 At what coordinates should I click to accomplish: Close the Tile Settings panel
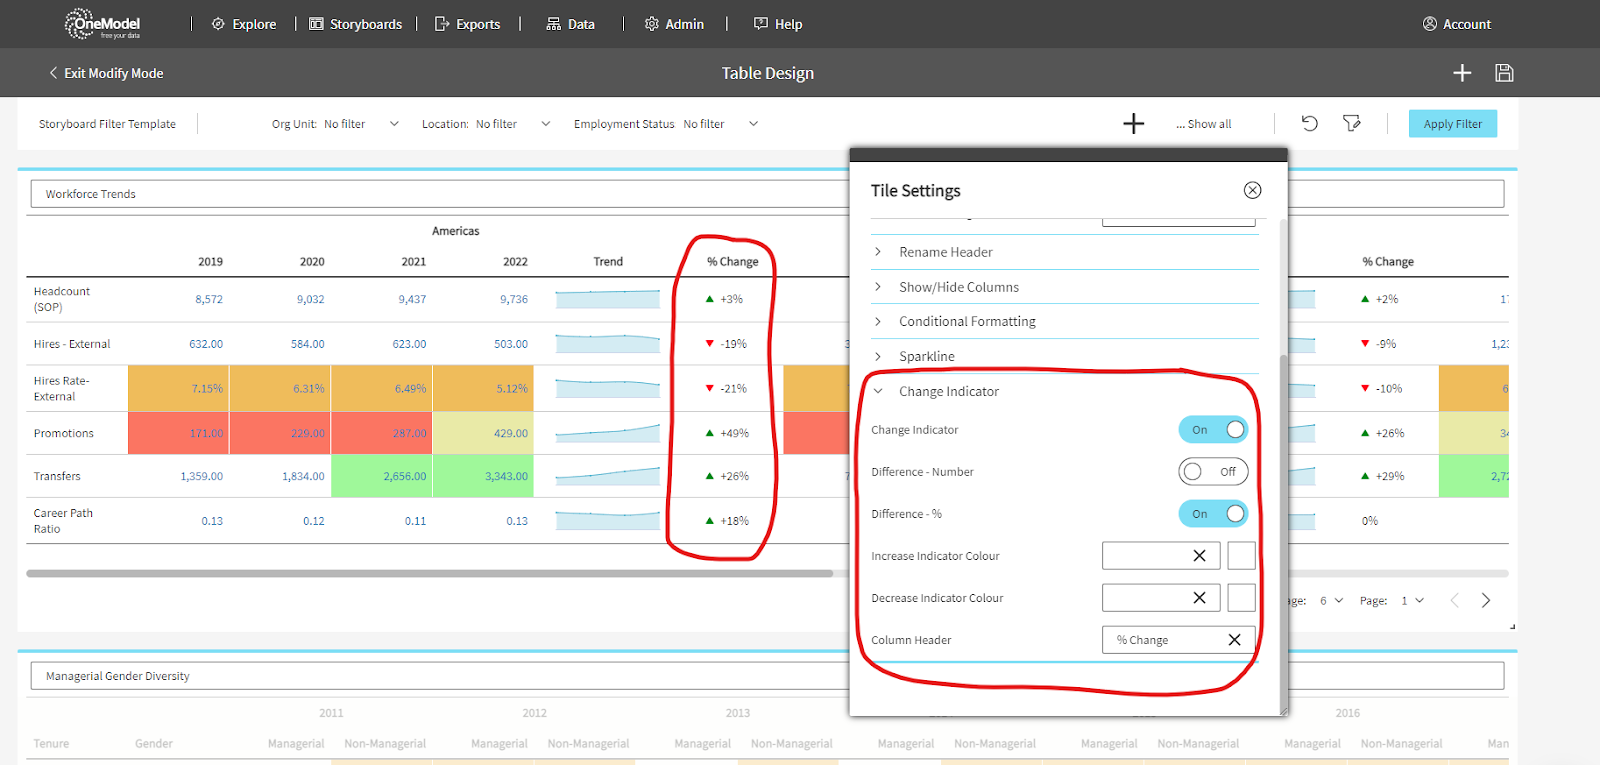click(x=1252, y=190)
